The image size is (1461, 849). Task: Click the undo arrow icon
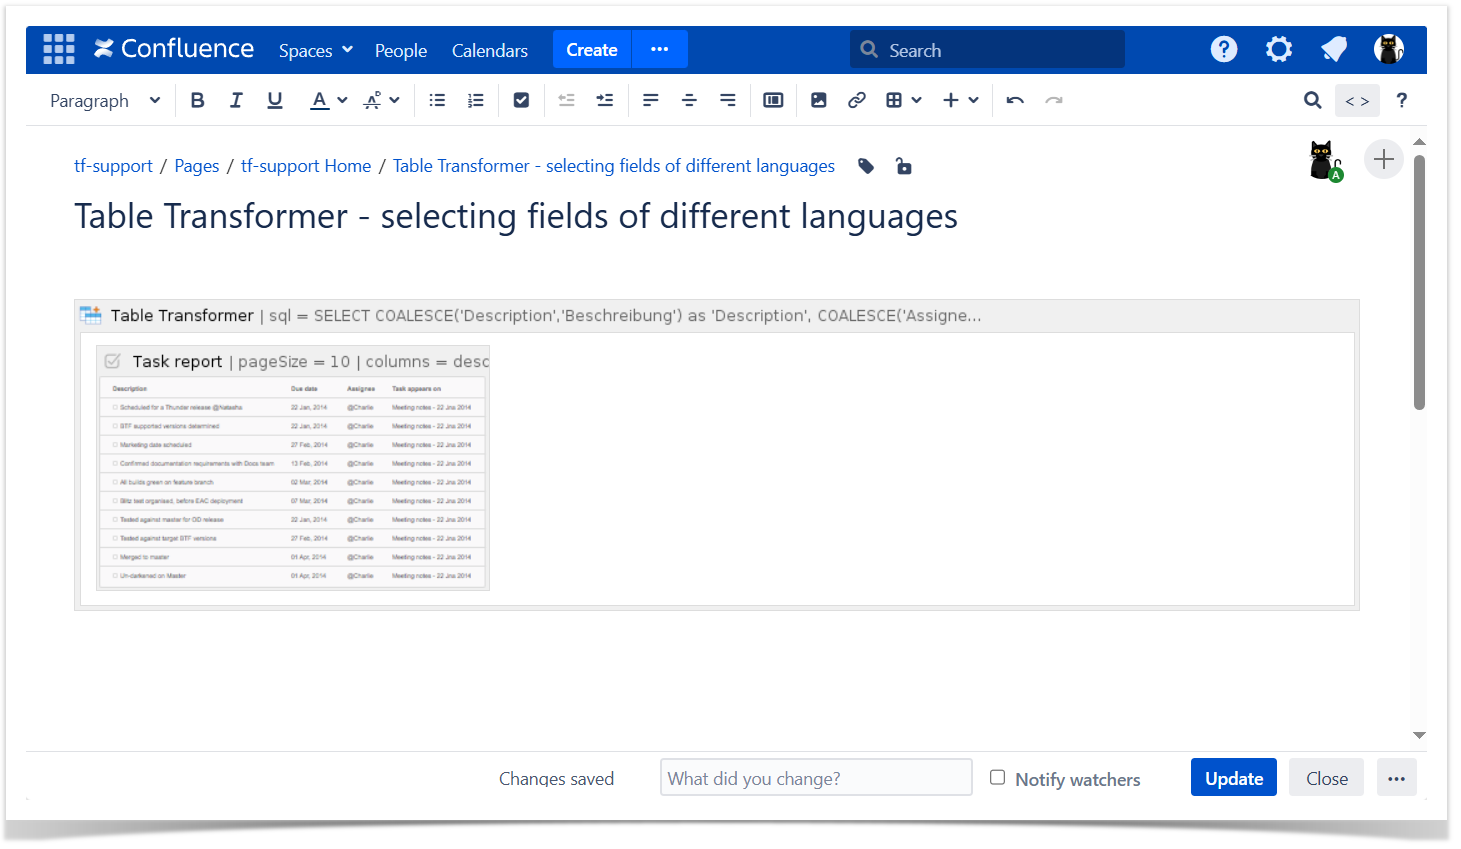tap(1015, 100)
